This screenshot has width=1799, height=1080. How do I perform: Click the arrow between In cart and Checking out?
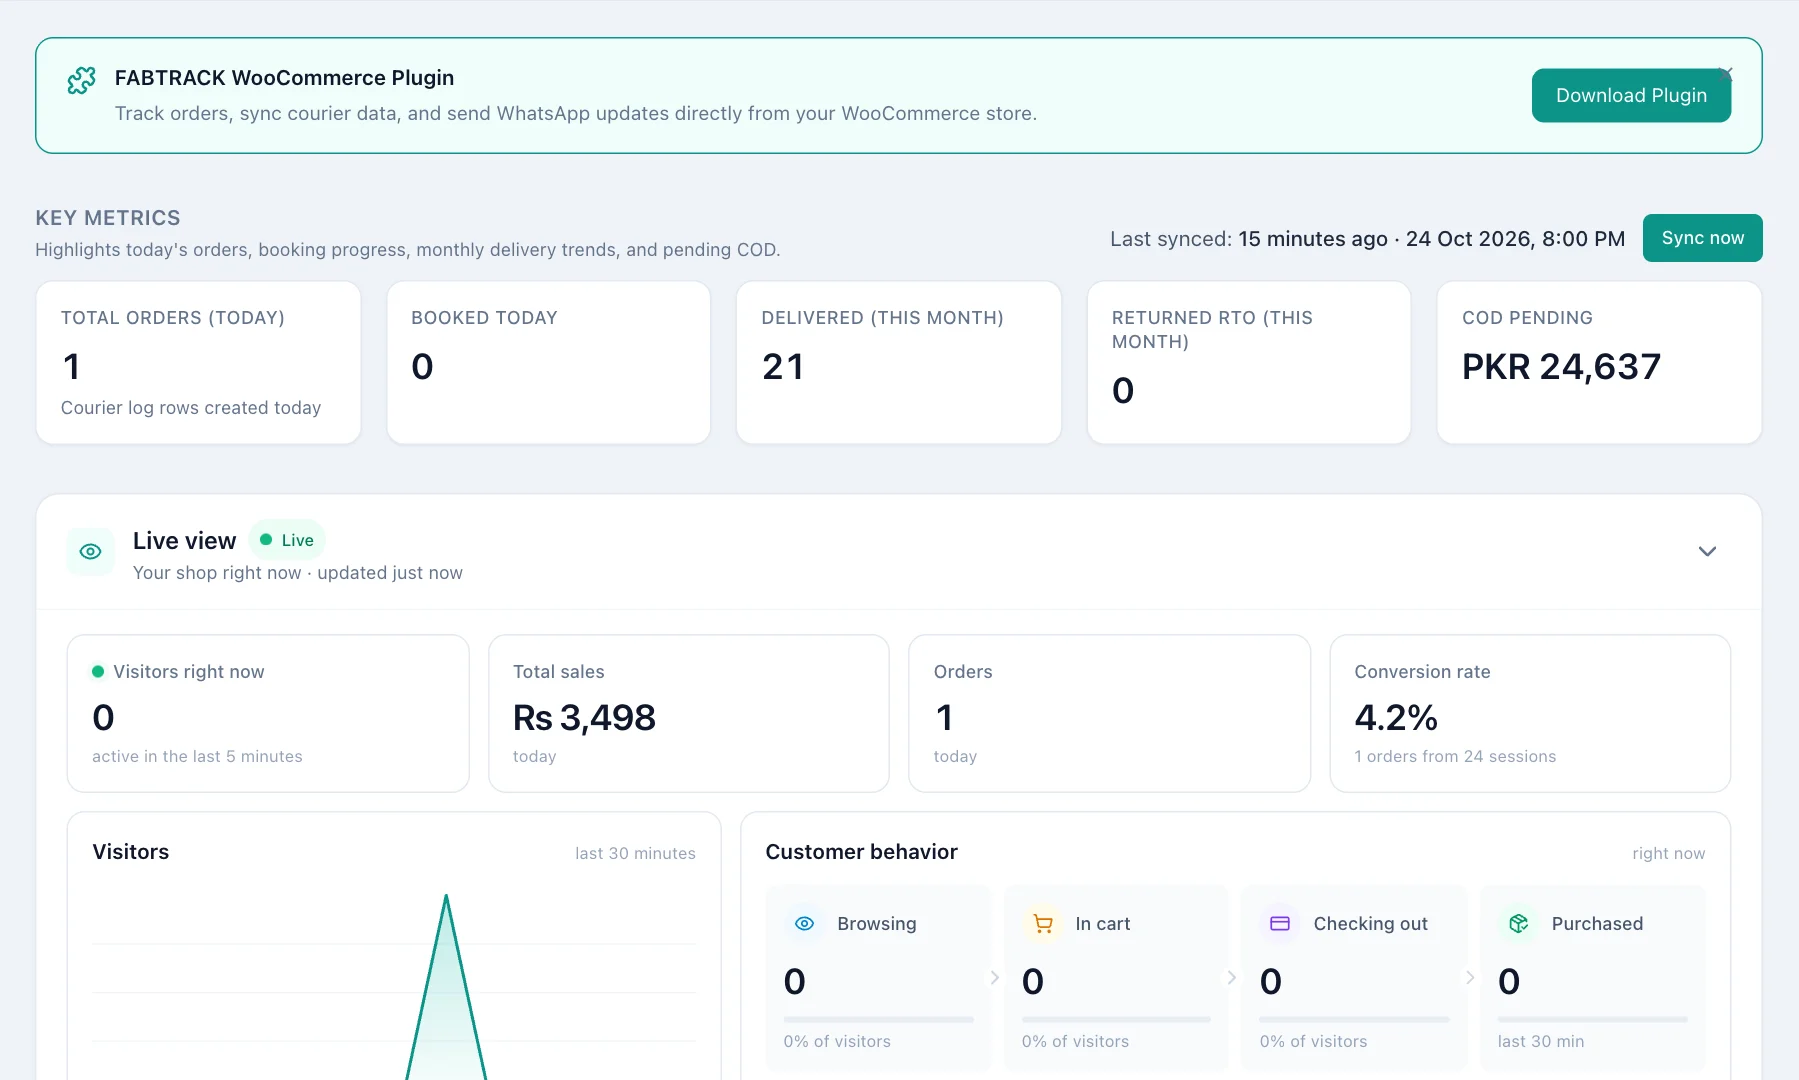1232,977
